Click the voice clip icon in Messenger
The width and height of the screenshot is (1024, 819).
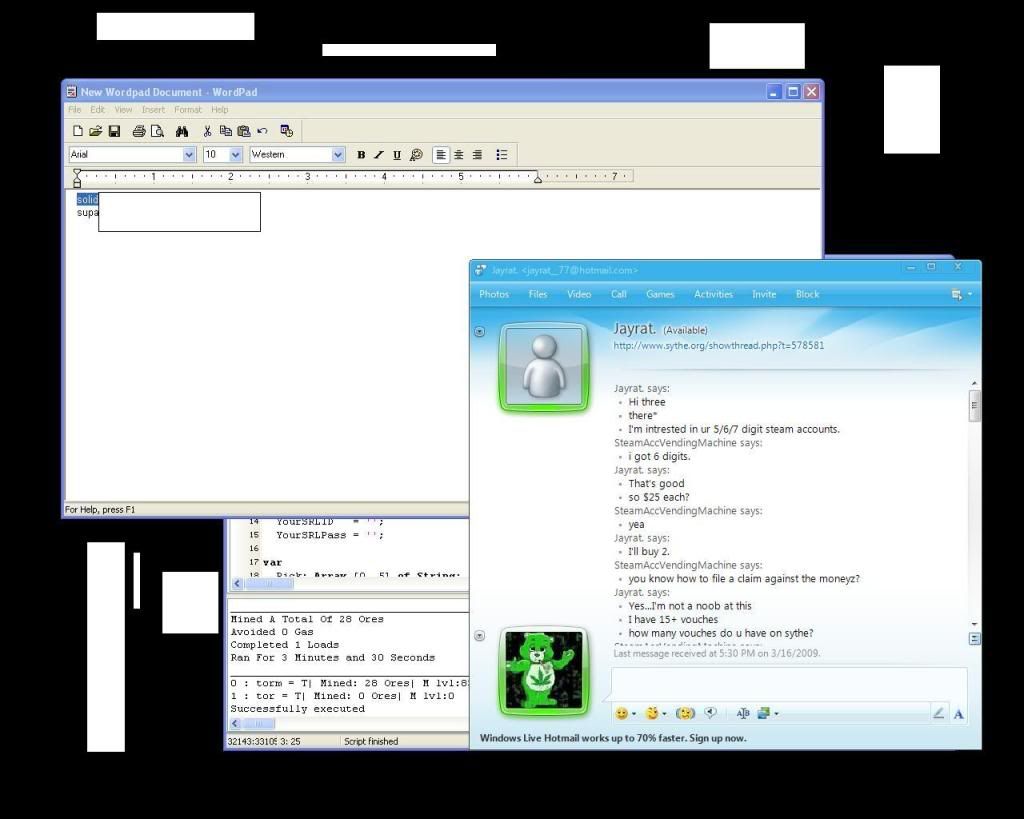coord(711,713)
